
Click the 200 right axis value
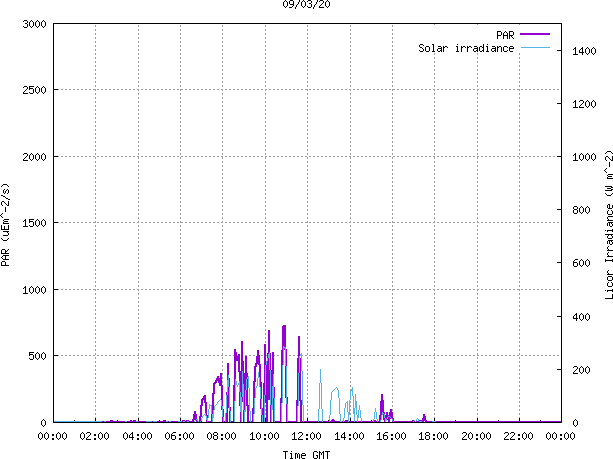(x=581, y=370)
